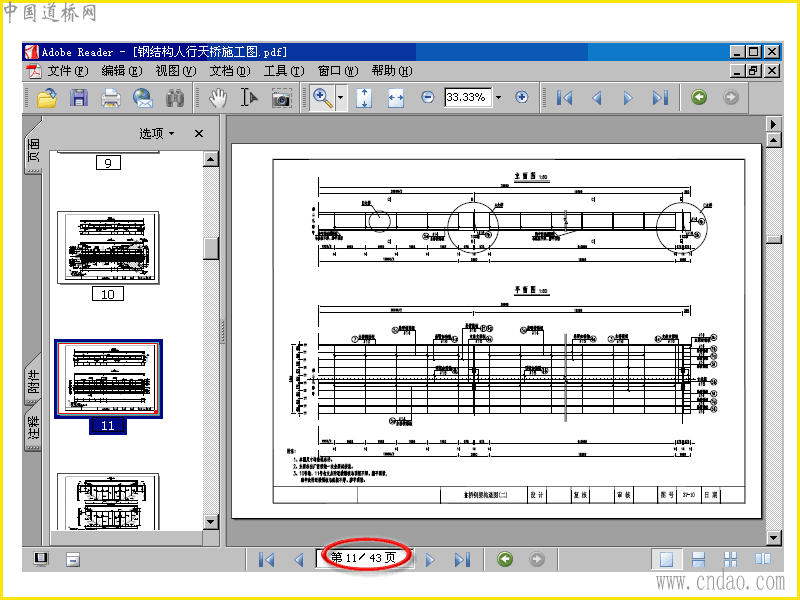Pick the Snapshot camera tool
Viewport: 800px width, 600px height.
click(x=282, y=98)
